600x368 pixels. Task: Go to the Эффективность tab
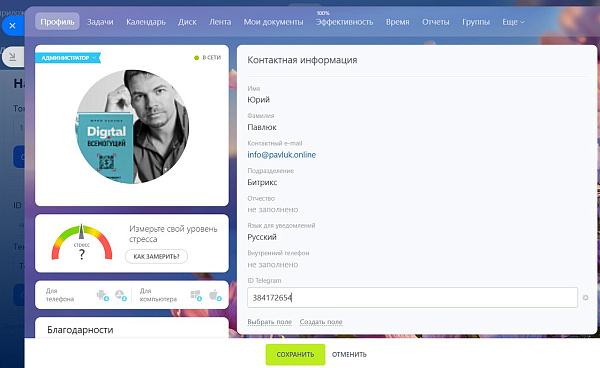(x=344, y=22)
